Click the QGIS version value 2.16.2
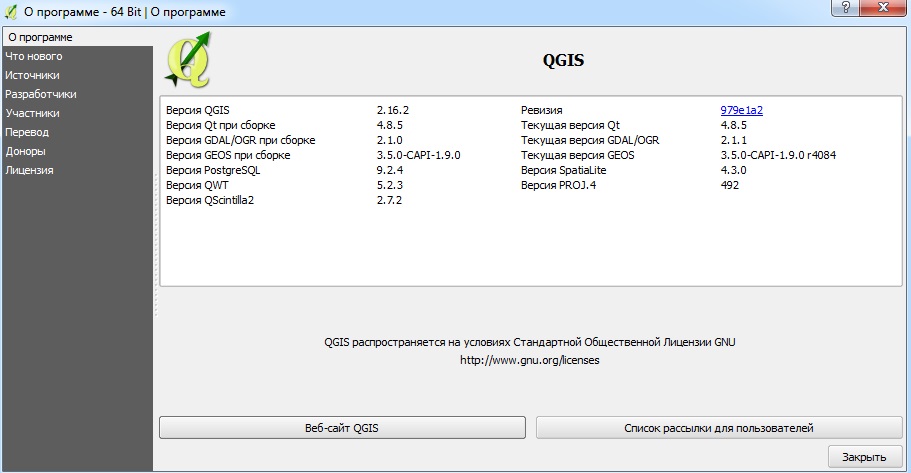The width and height of the screenshot is (911, 473). 393,110
